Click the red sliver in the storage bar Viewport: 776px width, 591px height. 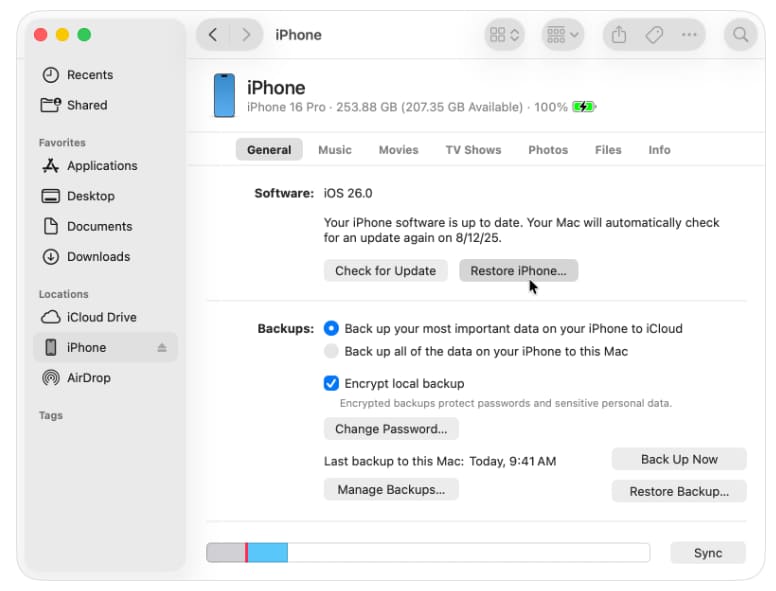[x=246, y=553]
